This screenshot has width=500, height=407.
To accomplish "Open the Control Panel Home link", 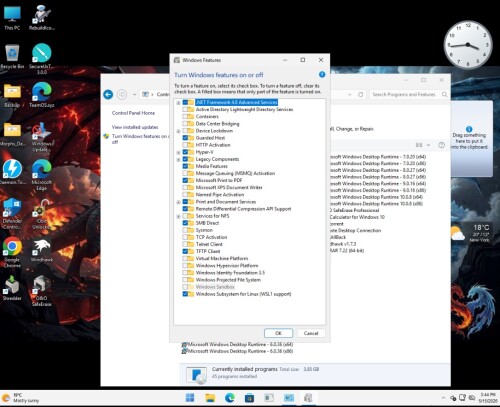I will click(x=133, y=113).
